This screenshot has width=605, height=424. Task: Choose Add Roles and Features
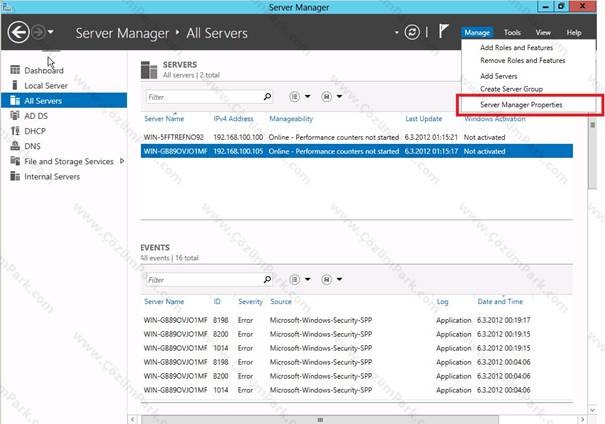click(516, 47)
